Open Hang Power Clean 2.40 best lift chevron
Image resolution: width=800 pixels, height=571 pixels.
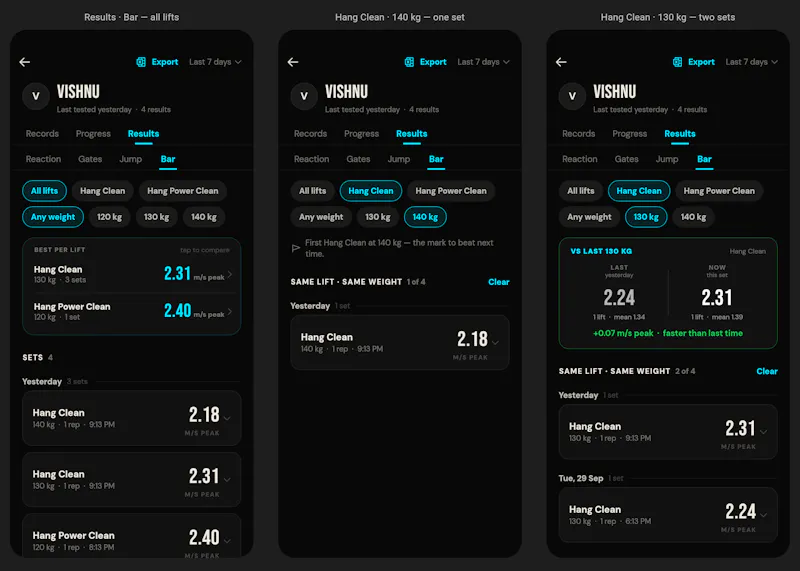(230, 311)
